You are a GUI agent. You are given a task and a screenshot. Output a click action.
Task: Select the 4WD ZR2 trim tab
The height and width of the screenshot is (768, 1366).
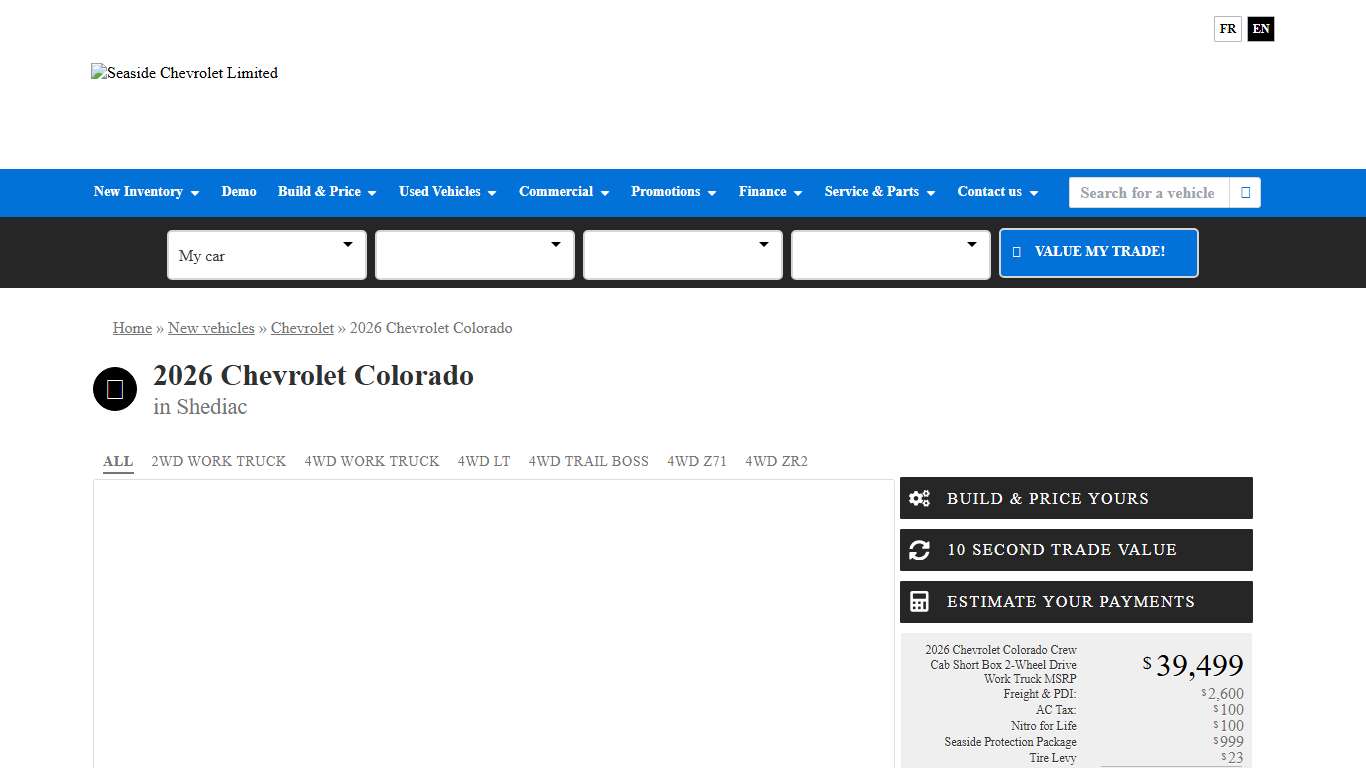(x=776, y=461)
